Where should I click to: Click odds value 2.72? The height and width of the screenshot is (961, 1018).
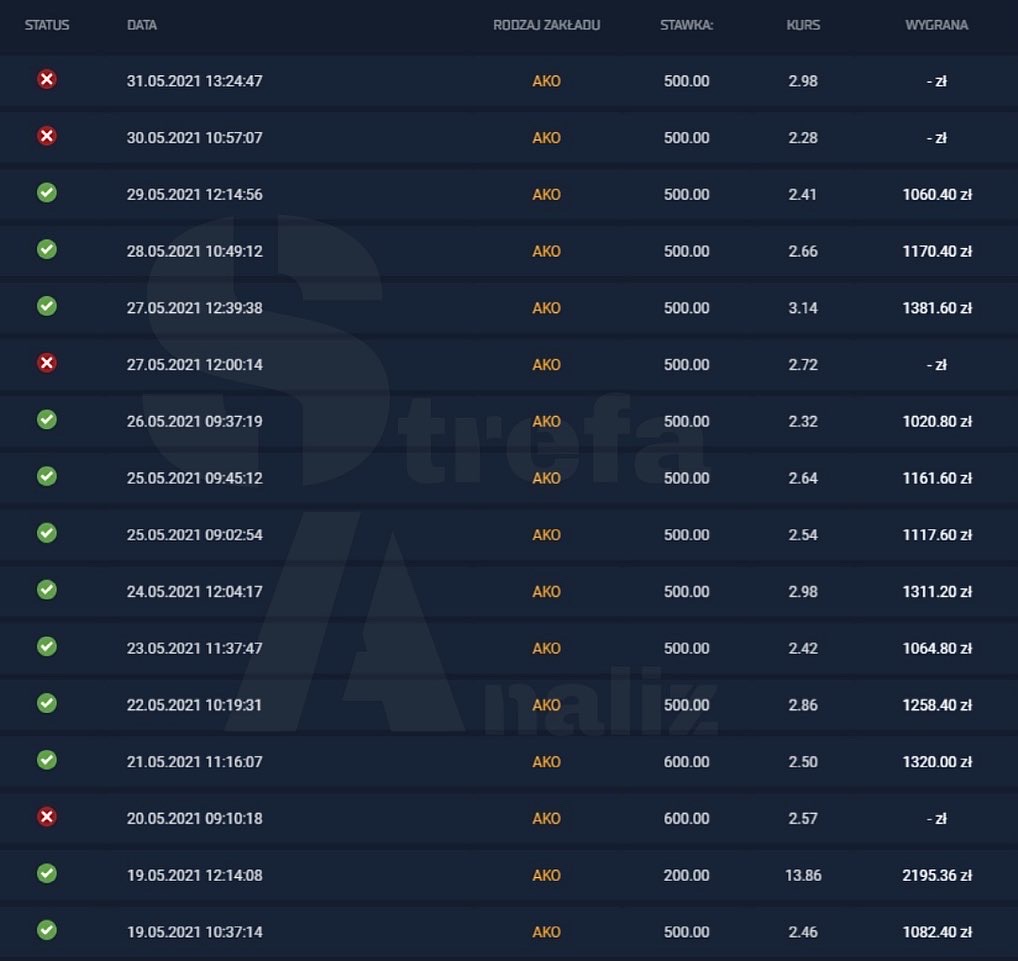803,364
